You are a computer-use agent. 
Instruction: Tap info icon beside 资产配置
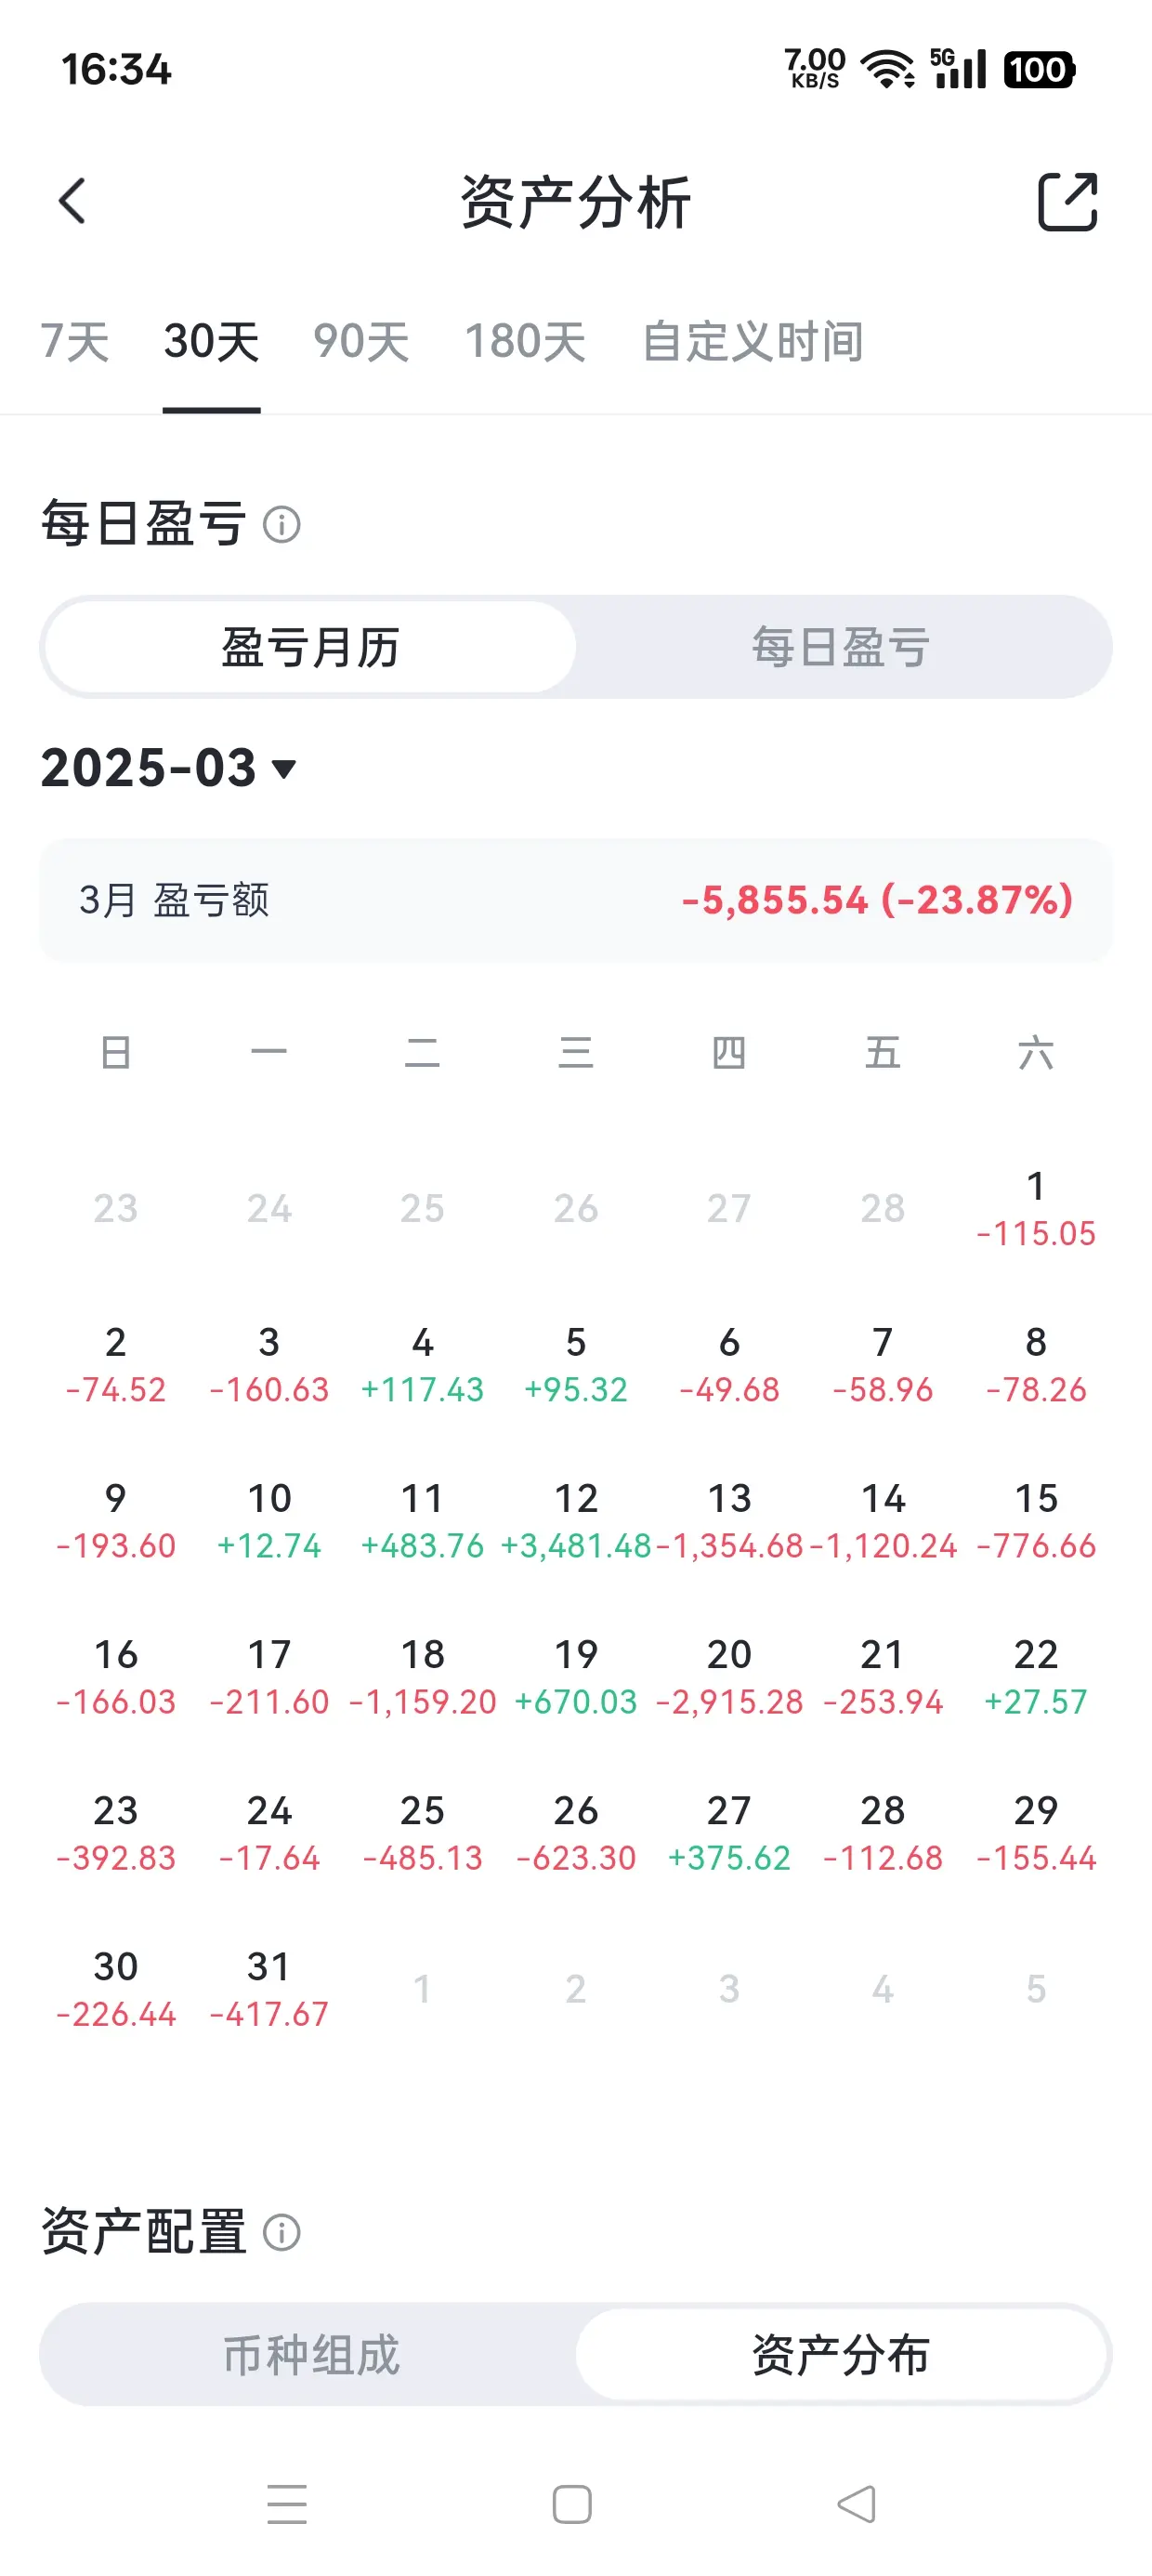tap(281, 2232)
